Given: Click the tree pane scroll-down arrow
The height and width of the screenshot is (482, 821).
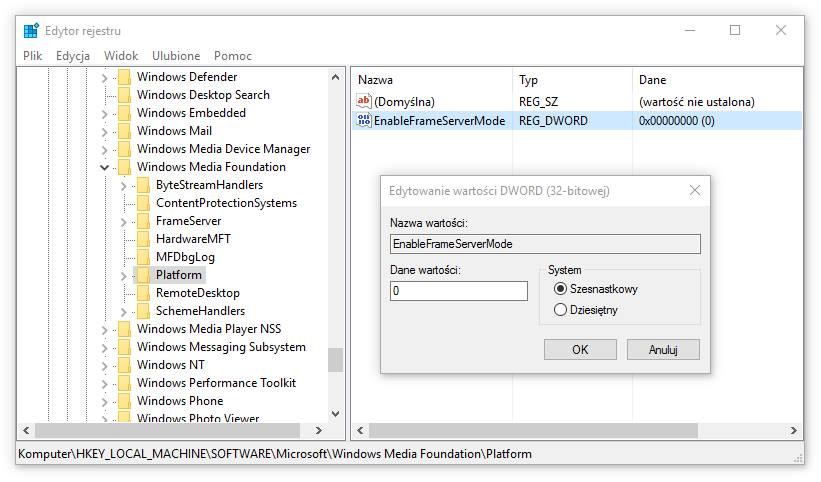Looking at the screenshot, I should (336, 414).
